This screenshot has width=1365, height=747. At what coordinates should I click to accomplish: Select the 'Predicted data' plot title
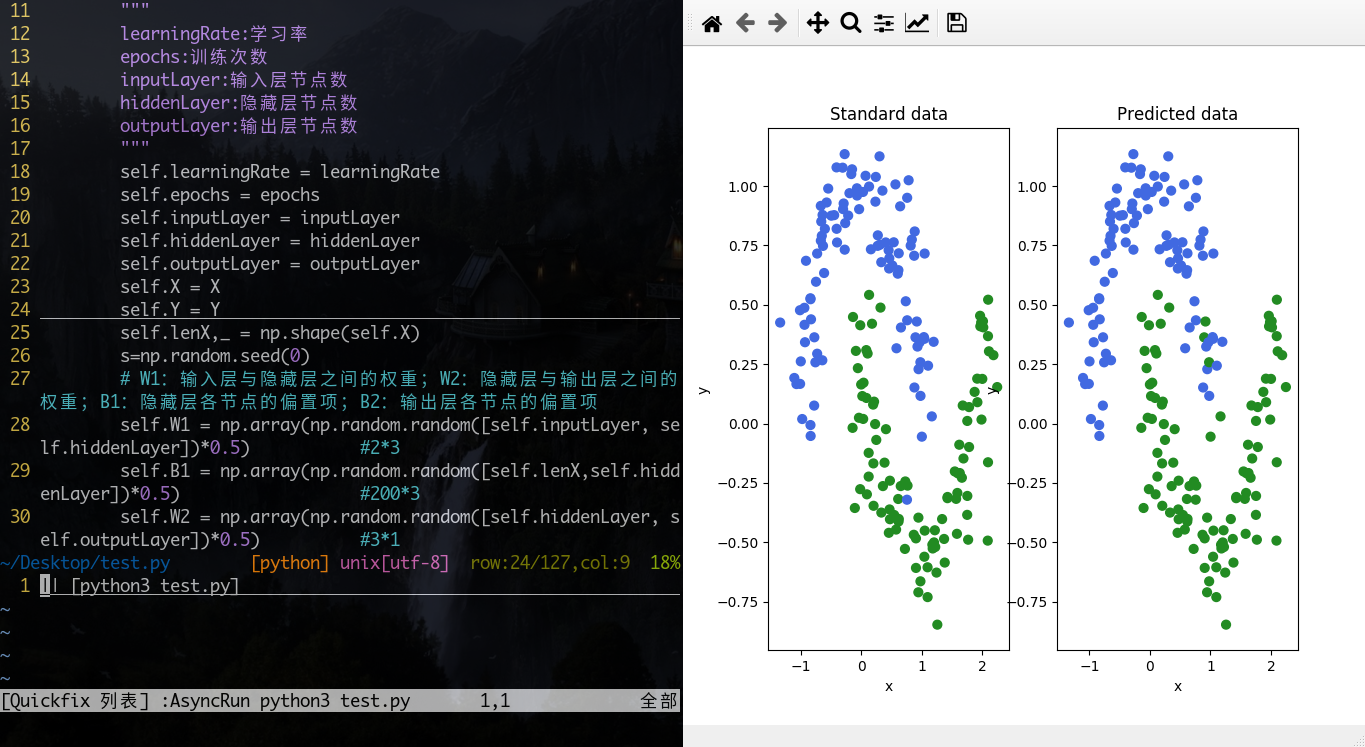point(1177,114)
